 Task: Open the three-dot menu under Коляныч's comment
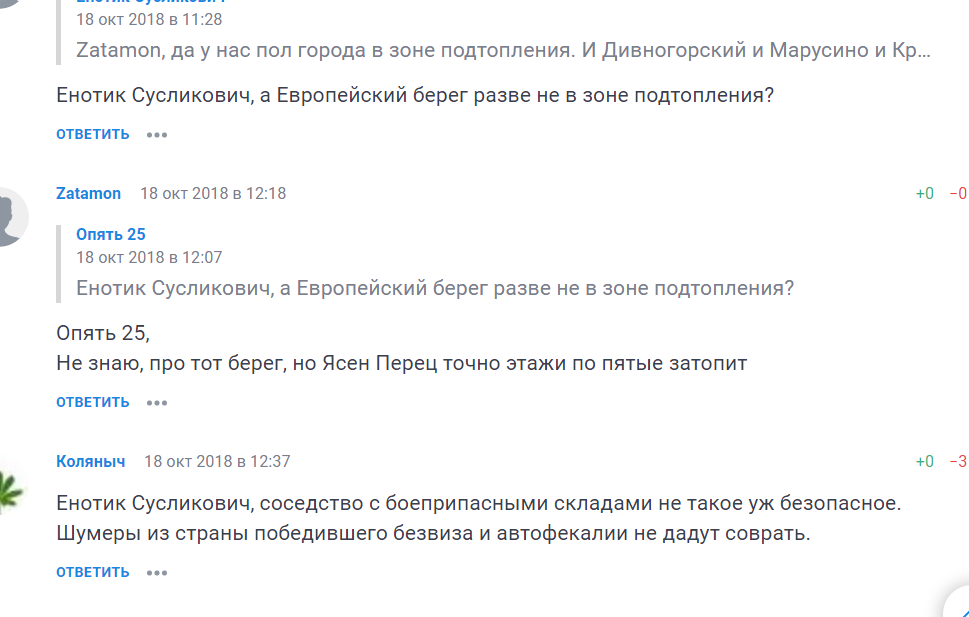pyautogui.click(x=157, y=573)
